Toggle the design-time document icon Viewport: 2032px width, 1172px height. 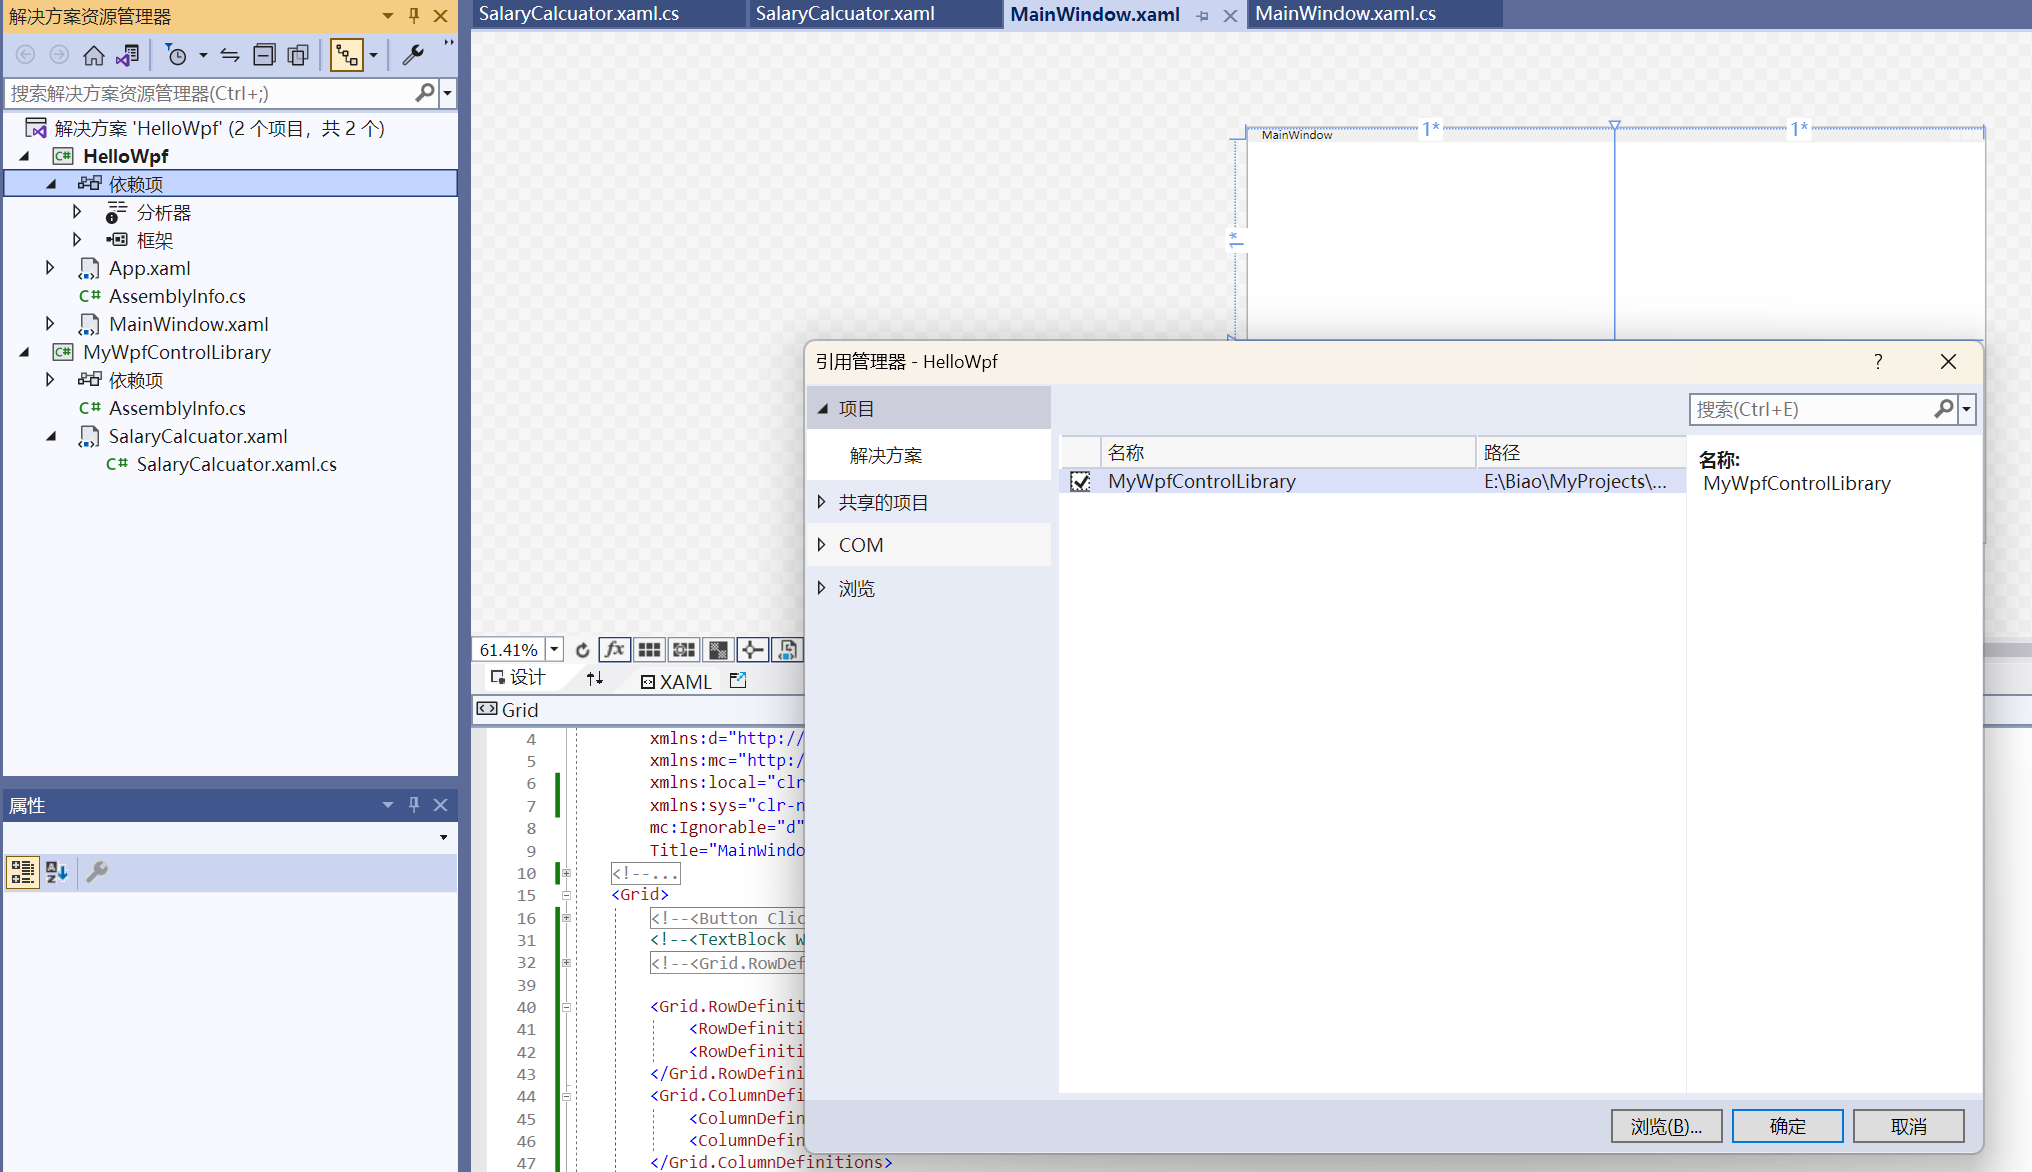(x=787, y=650)
